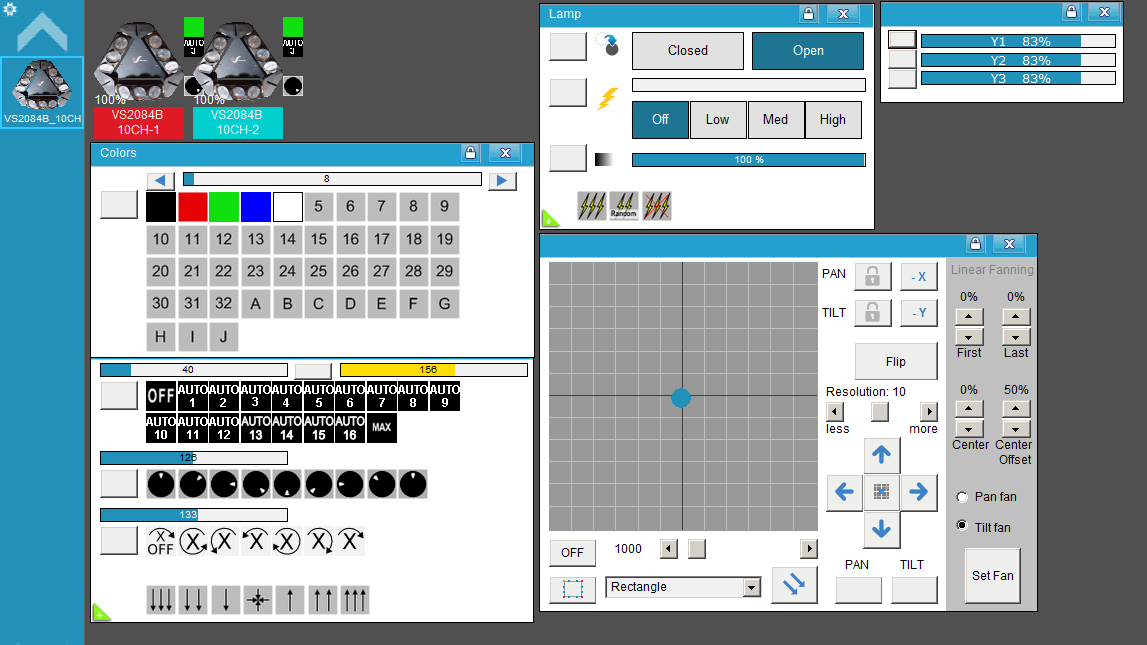Select color preset J
Image resolution: width=1147 pixels, height=645 pixels.
[224, 337]
